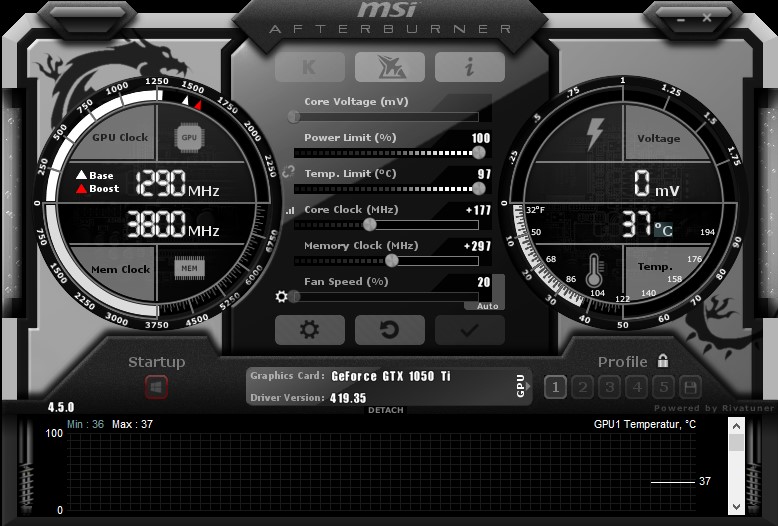Viewport: 778px width, 526px height.
Task: Click the Power Limit slider handle
Action: 479,152
